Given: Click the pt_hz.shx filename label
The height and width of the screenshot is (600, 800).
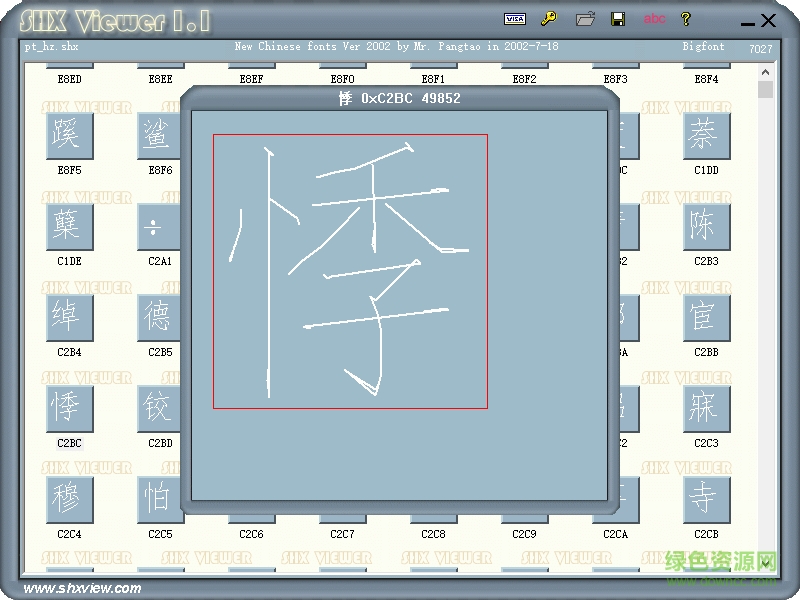Looking at the screenshot, I should point(50,46).
